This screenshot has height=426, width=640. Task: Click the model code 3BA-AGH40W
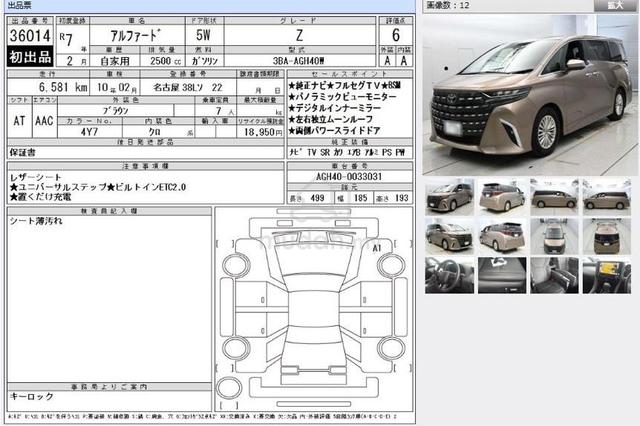pos(299,61)
